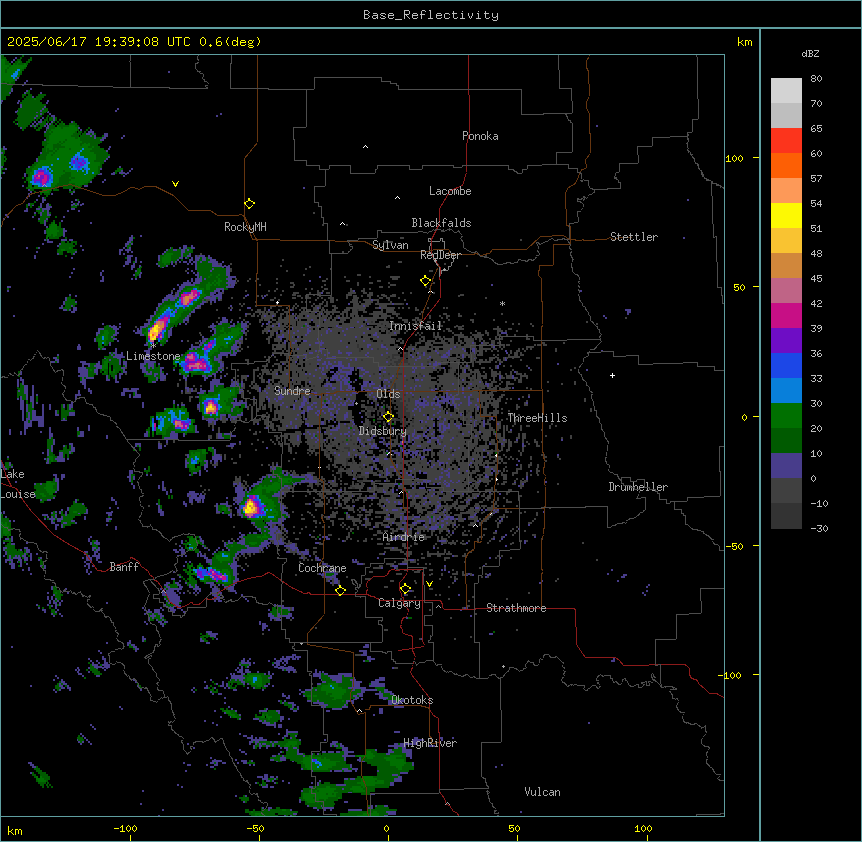The image size is (862, 842).
Task: Click the brown 45-48 dBZ legend swatch
Action: (786, 265)
